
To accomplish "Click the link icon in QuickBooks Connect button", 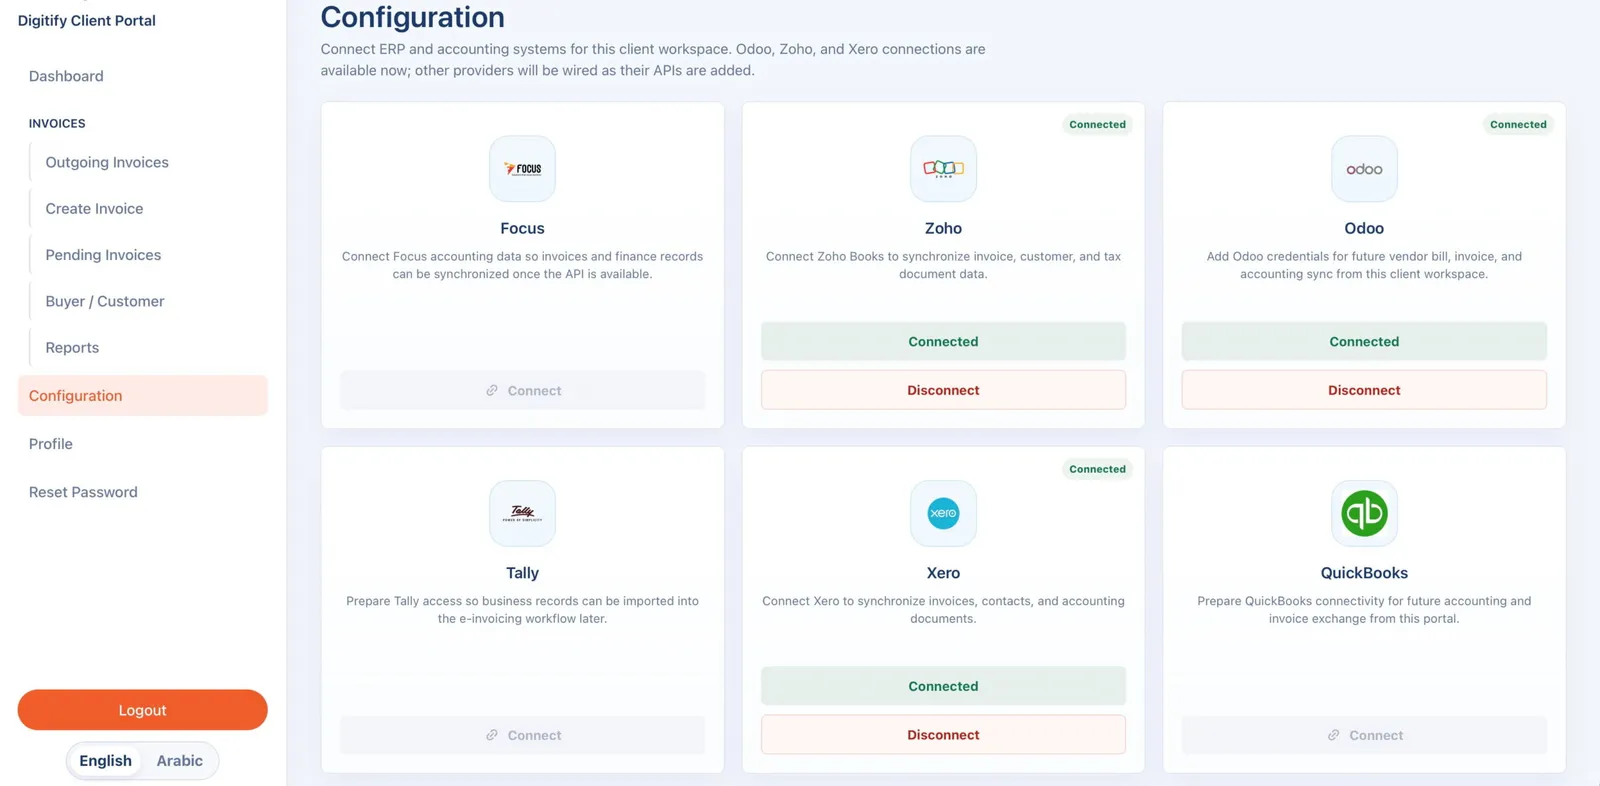I will (x=1333, y=735).
